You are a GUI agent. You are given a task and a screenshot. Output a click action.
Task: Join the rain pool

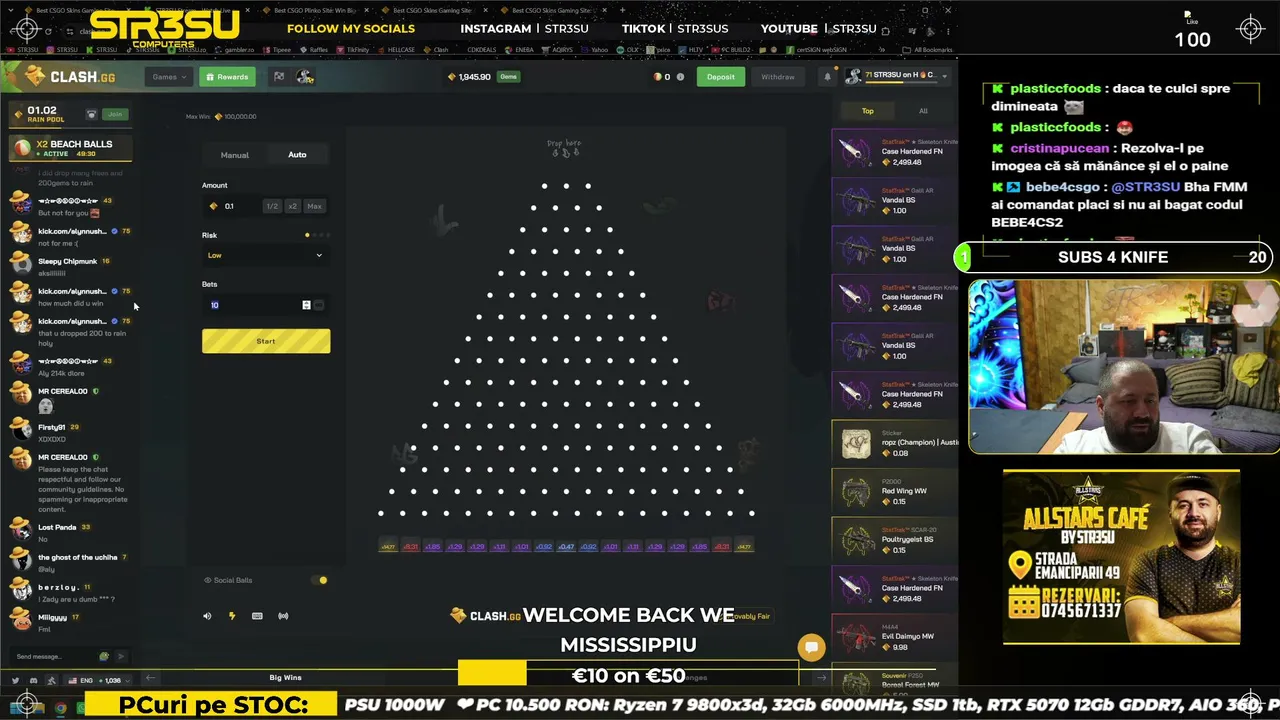click(x=115, y=114)
